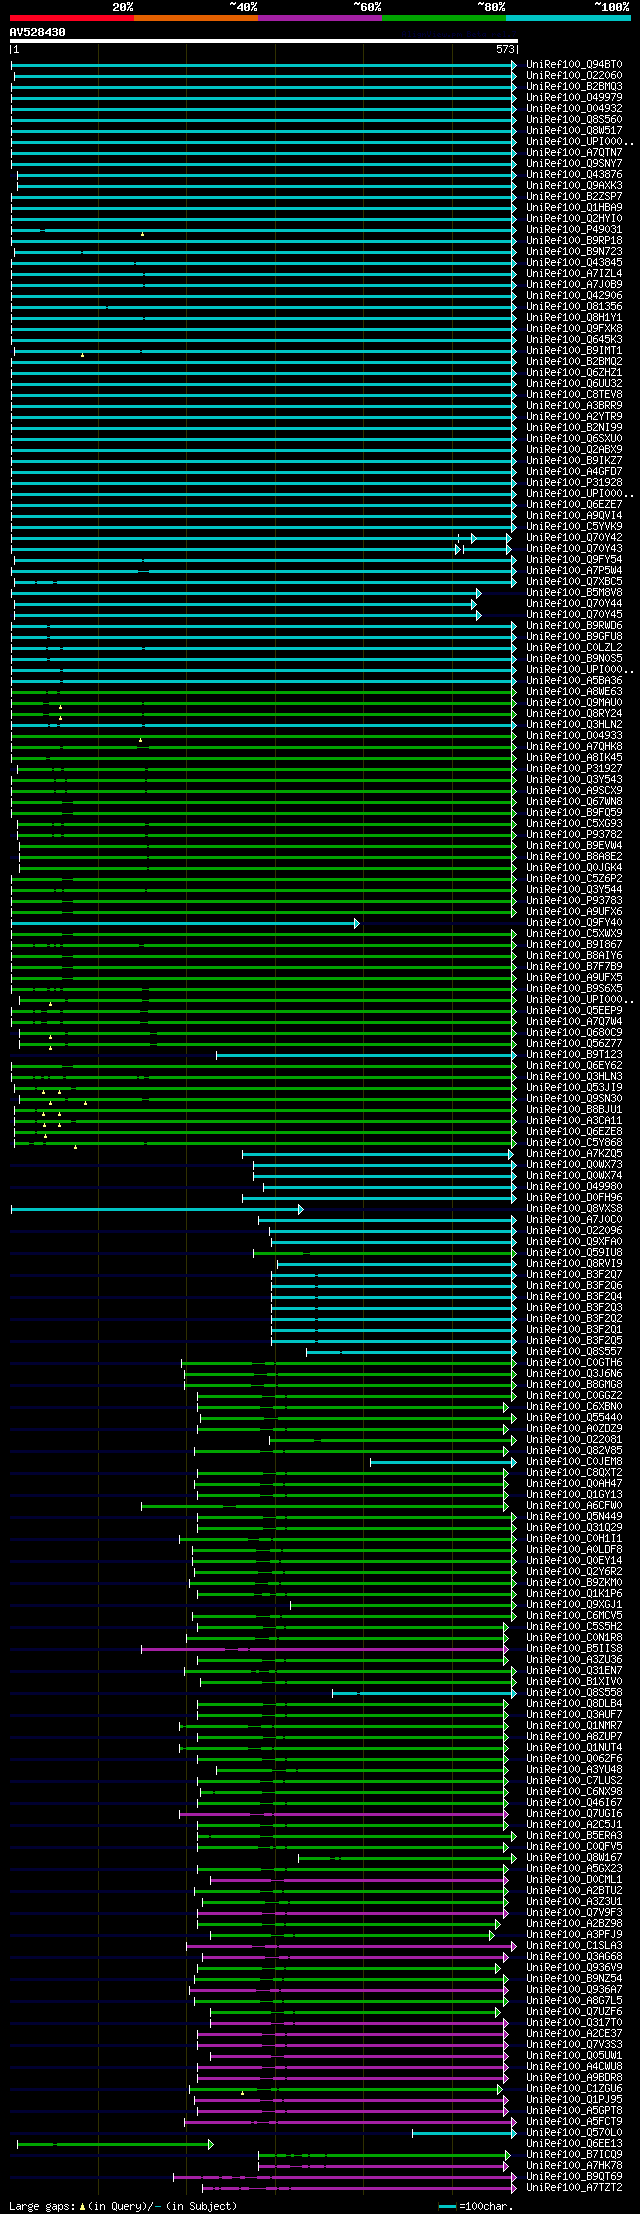Click sequence name UniRef100_Q8S557
This screenshot has height=2214, width=640.
pyautogui.click(x=574, y=1351)
